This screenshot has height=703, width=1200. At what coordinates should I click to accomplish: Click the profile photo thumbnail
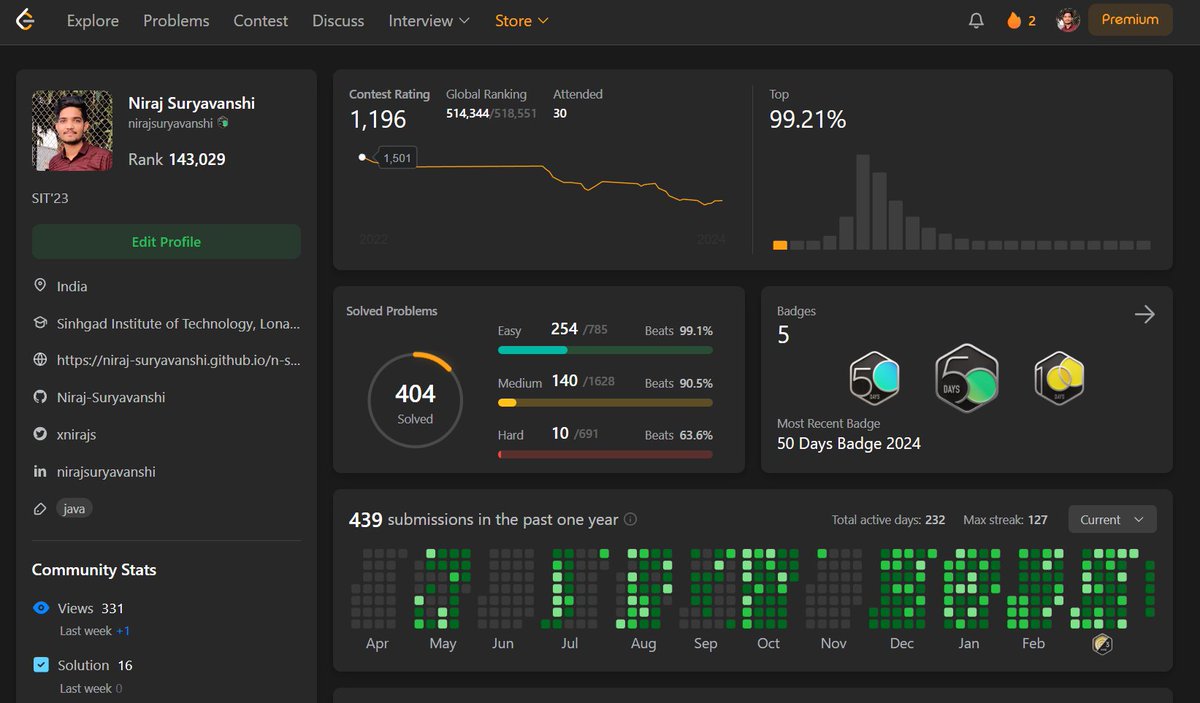[72, 131]
